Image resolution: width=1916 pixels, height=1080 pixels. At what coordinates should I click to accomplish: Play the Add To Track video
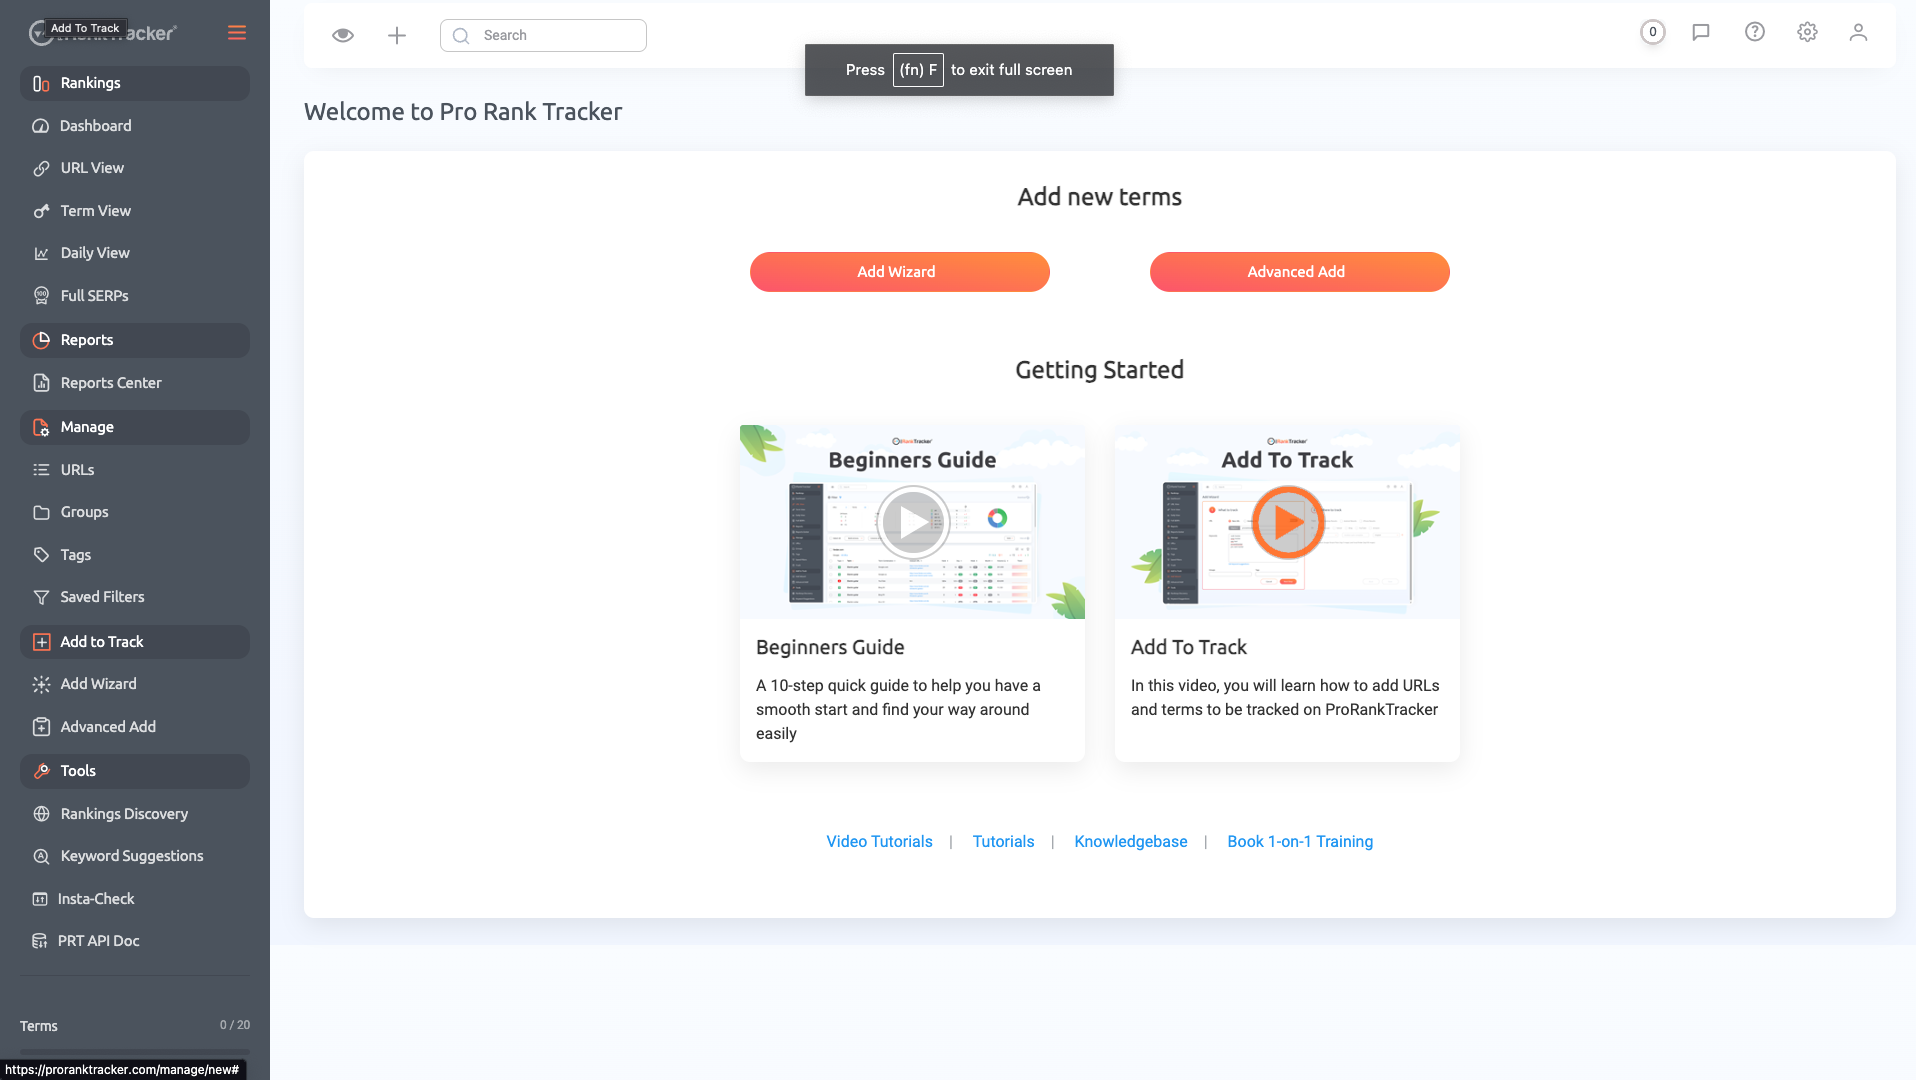(x=1287, y=522)
